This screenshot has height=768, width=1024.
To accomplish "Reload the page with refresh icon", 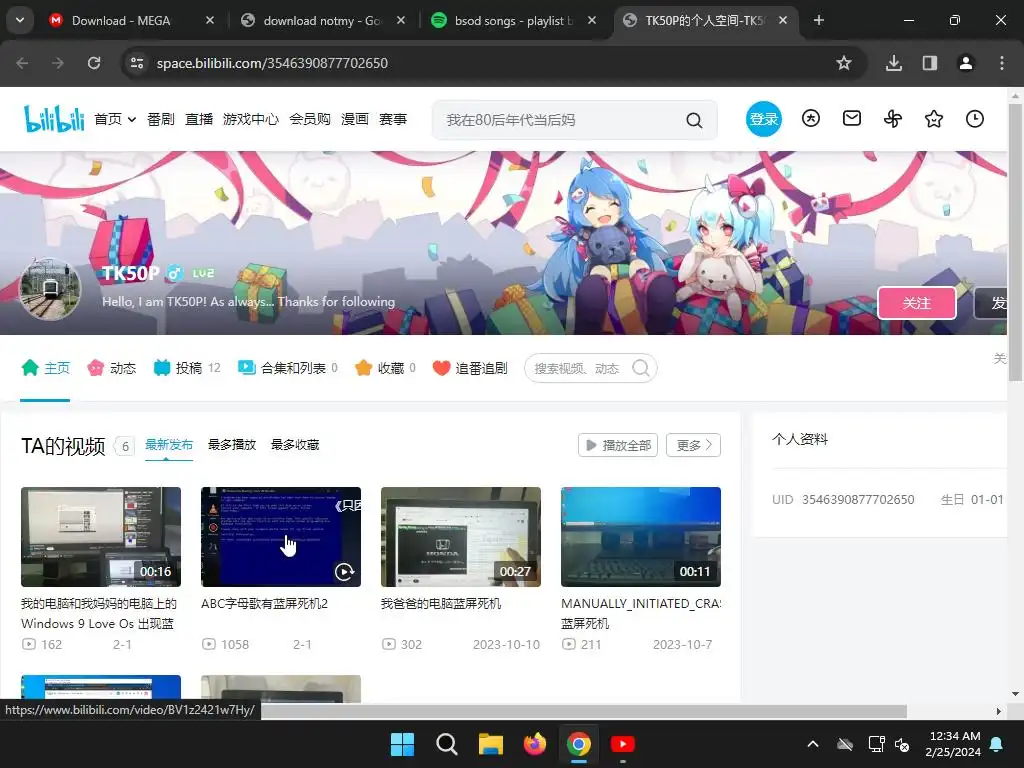I will 94,63.
